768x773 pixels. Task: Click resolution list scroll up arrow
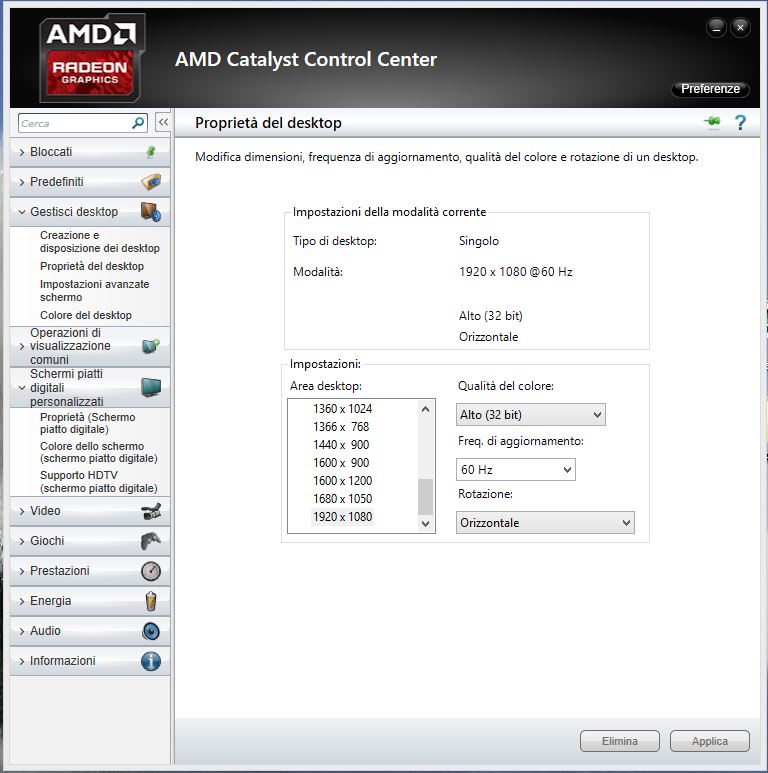425,409
